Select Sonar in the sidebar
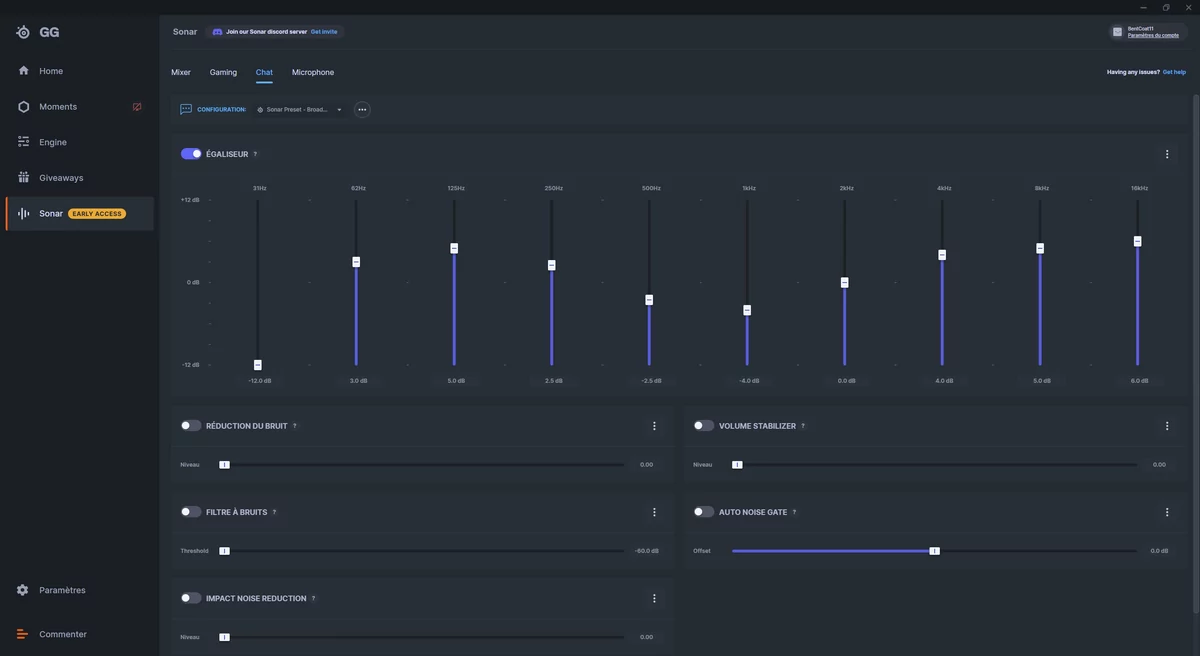The width and height of the screenshot is (1200, 656). pos(80,214)
